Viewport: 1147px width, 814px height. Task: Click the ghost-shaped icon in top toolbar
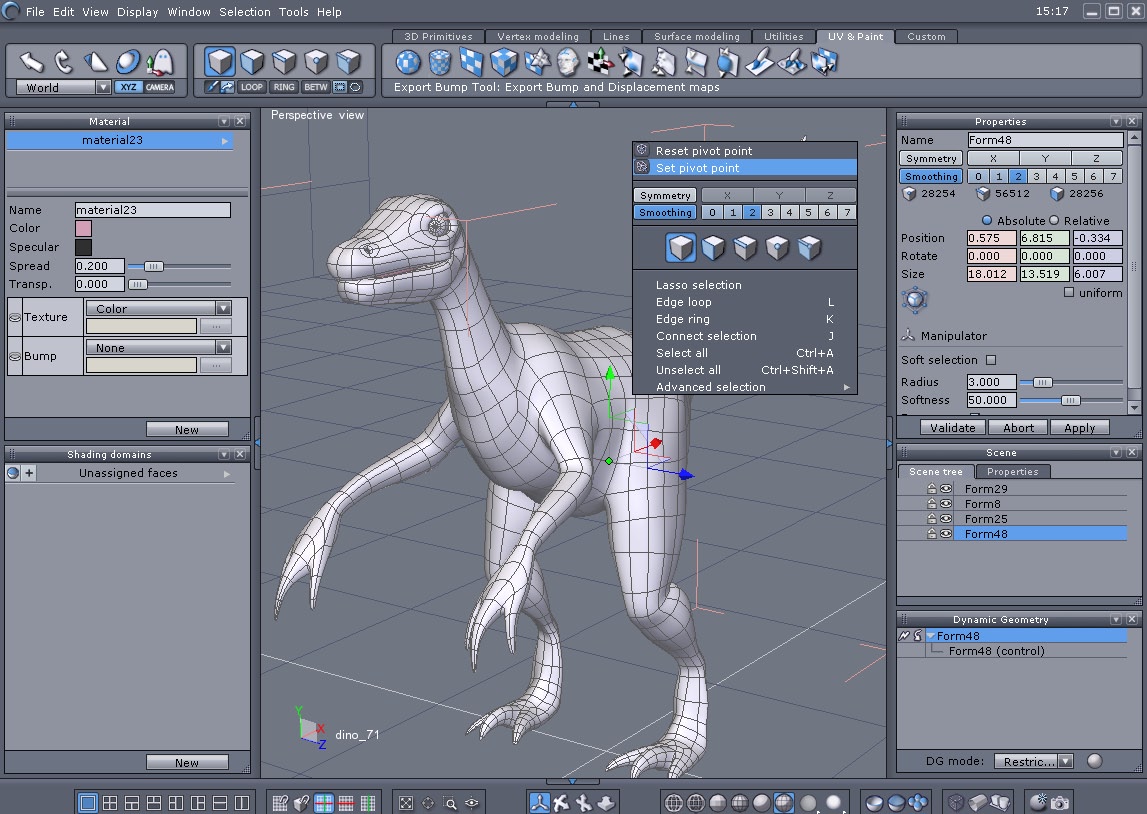(x=159, y=62)
